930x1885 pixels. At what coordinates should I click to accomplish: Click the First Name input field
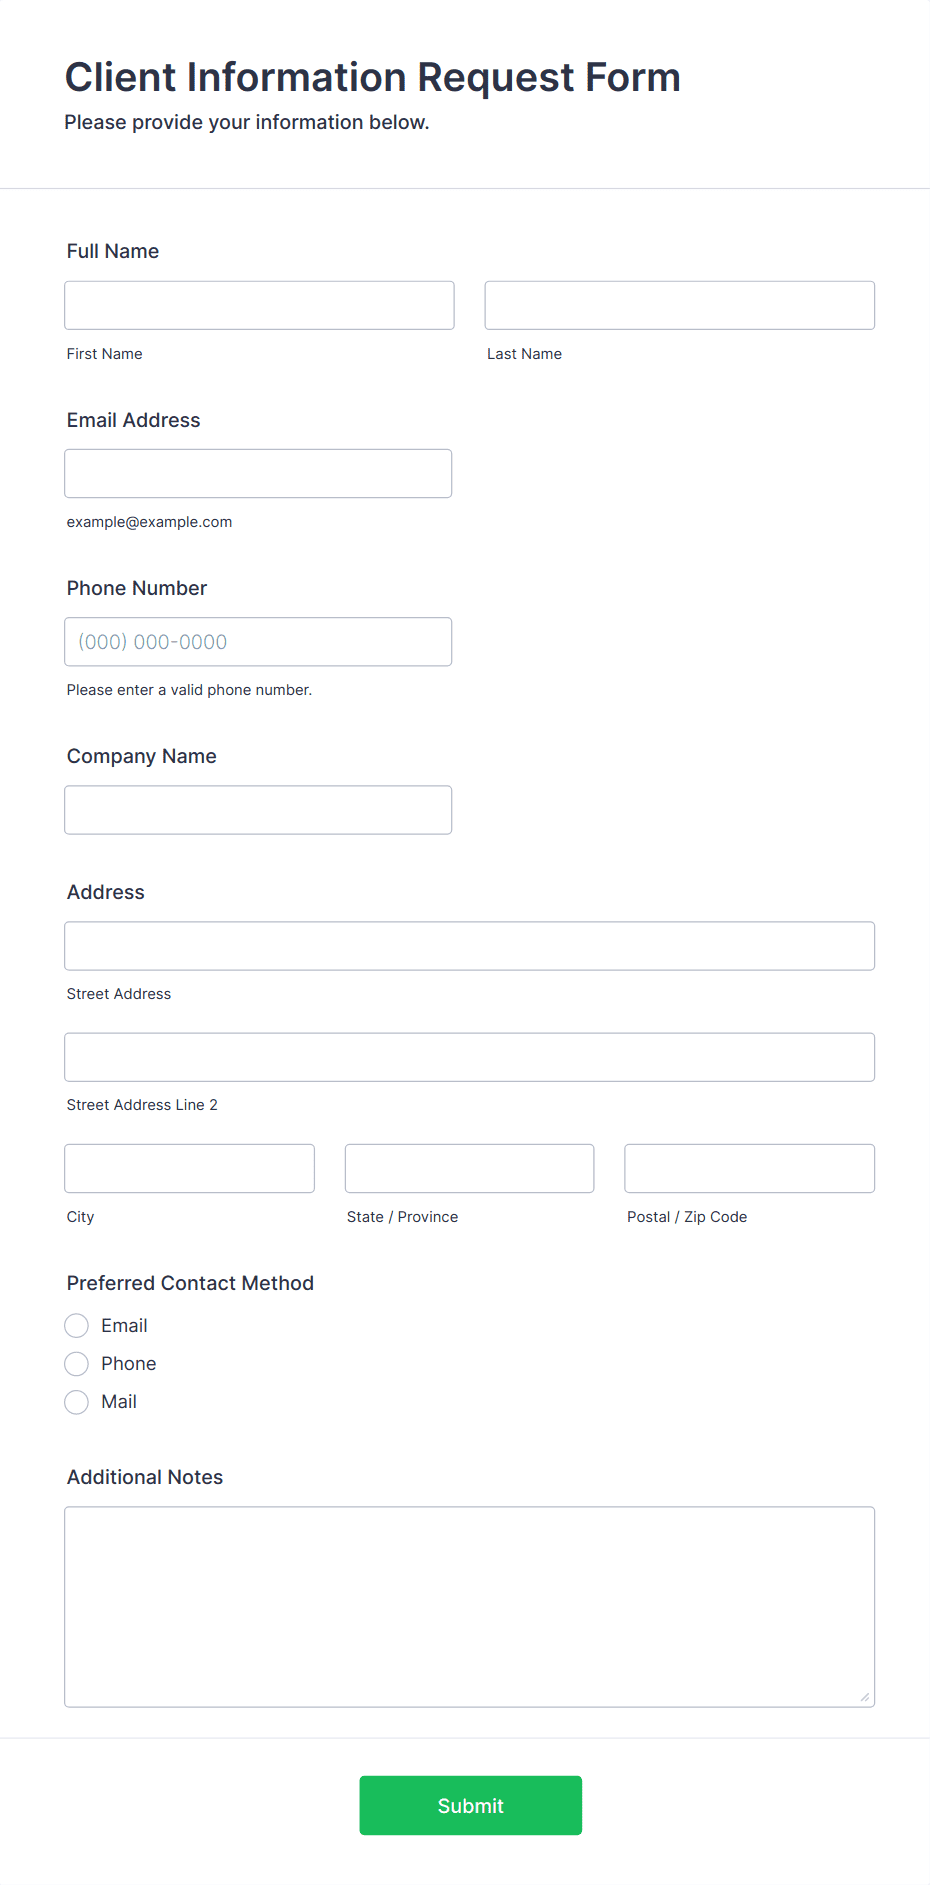[259, 305]
